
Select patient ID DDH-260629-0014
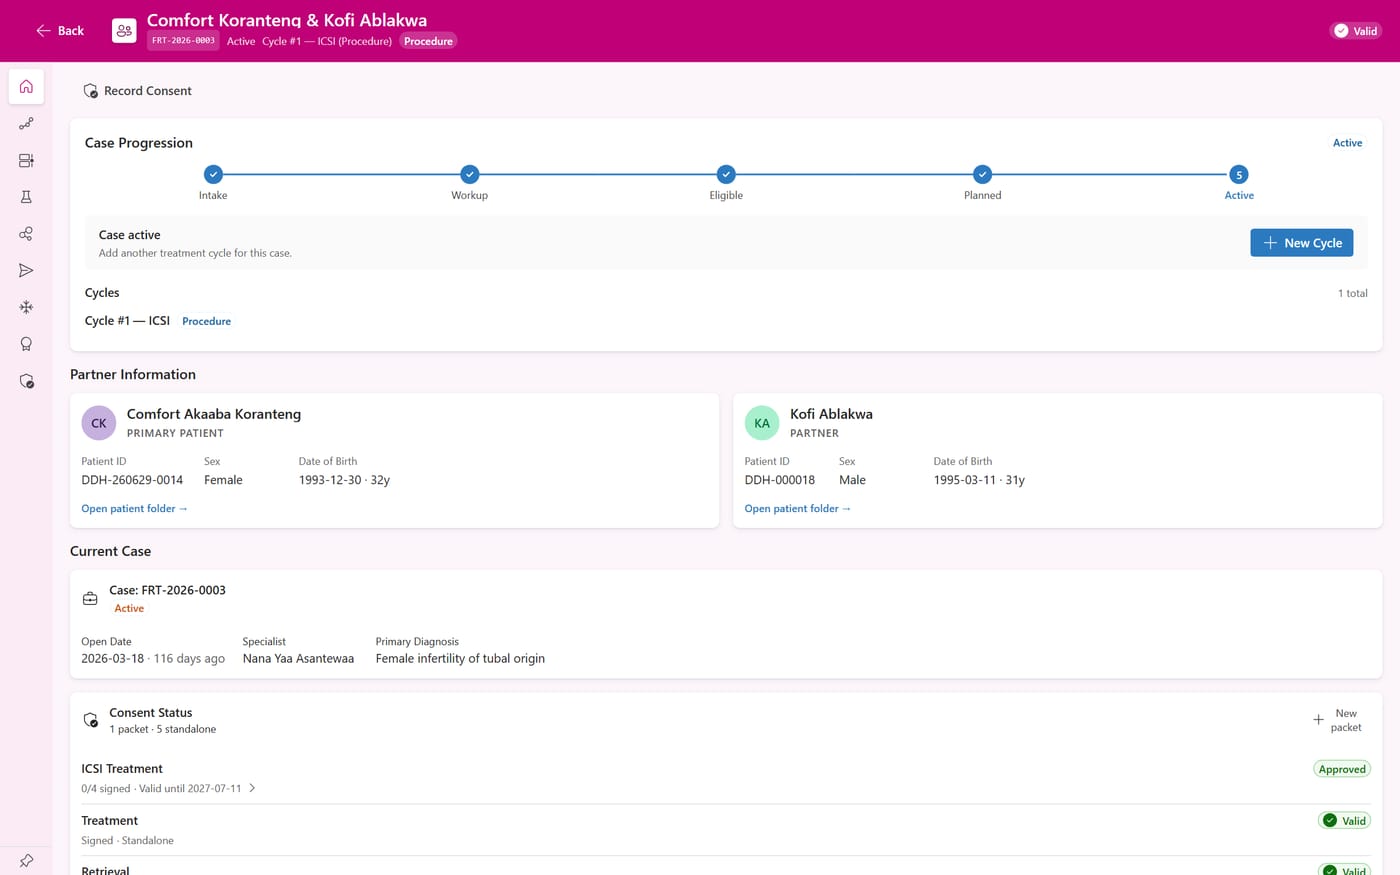point(132,480)
